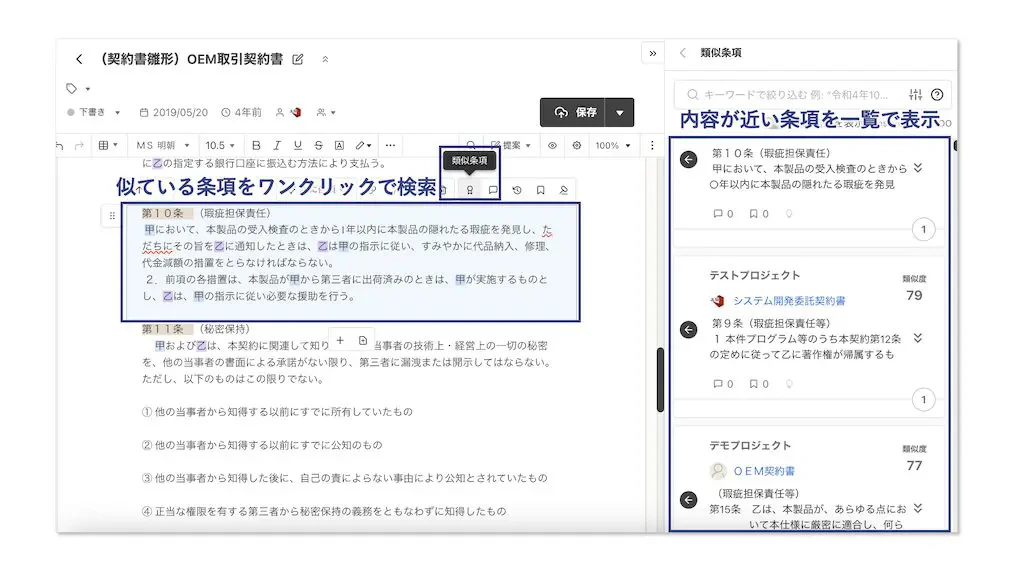This screenshot has width=1024, height=570.
Task: Open the version history icon above clause
Action: [517, 190]
